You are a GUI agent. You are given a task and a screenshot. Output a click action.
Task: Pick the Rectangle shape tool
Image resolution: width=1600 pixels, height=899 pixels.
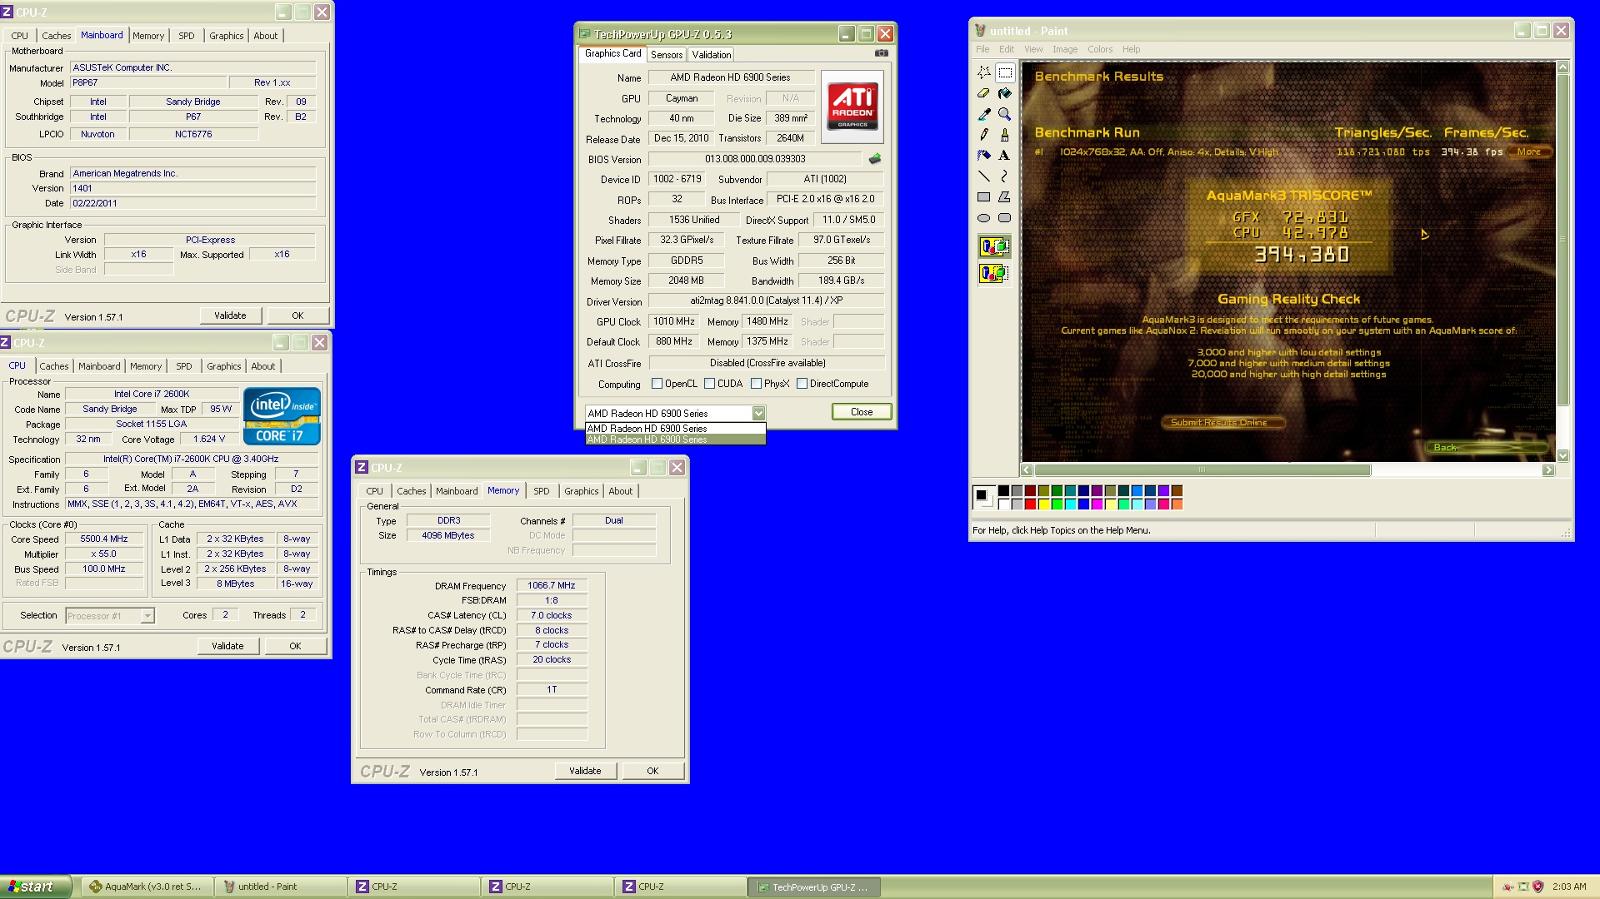984,197
